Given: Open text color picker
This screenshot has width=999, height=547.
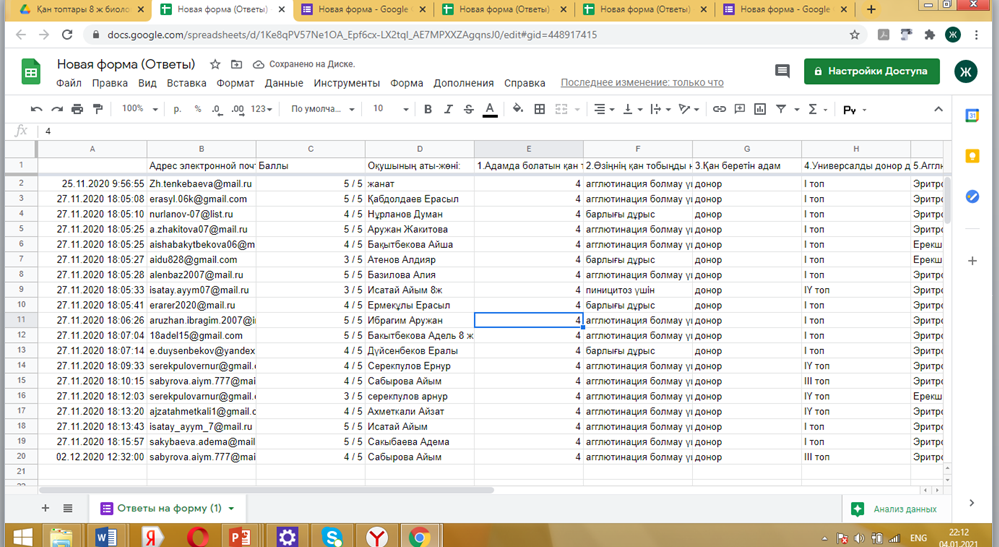Looking at the screenshot, I should tap(489, 110).
